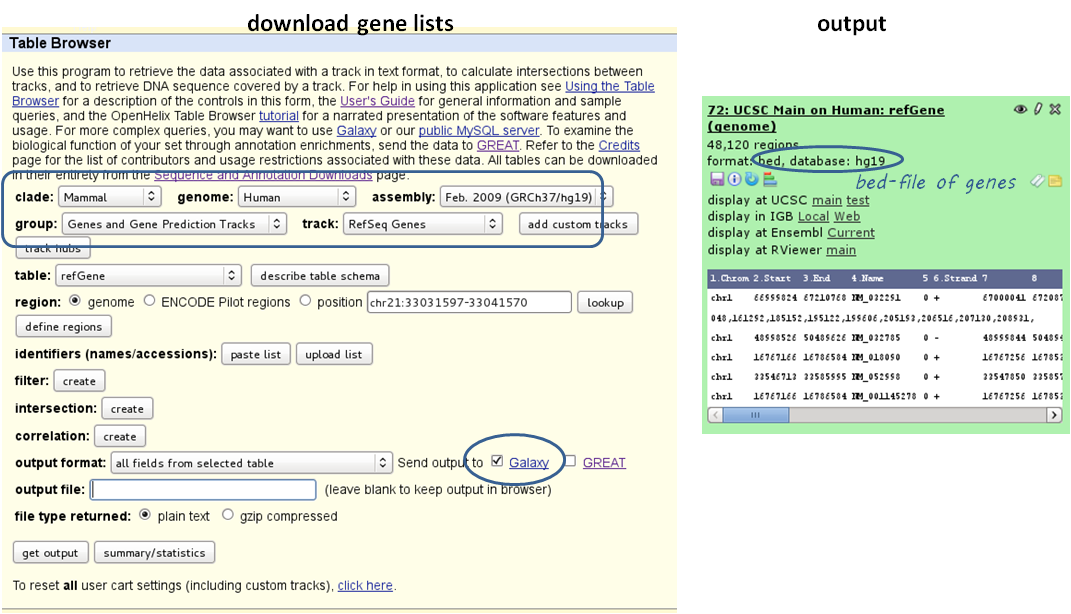Edit dataset tags icon

pyautogui.click(x=1037, y=180)
